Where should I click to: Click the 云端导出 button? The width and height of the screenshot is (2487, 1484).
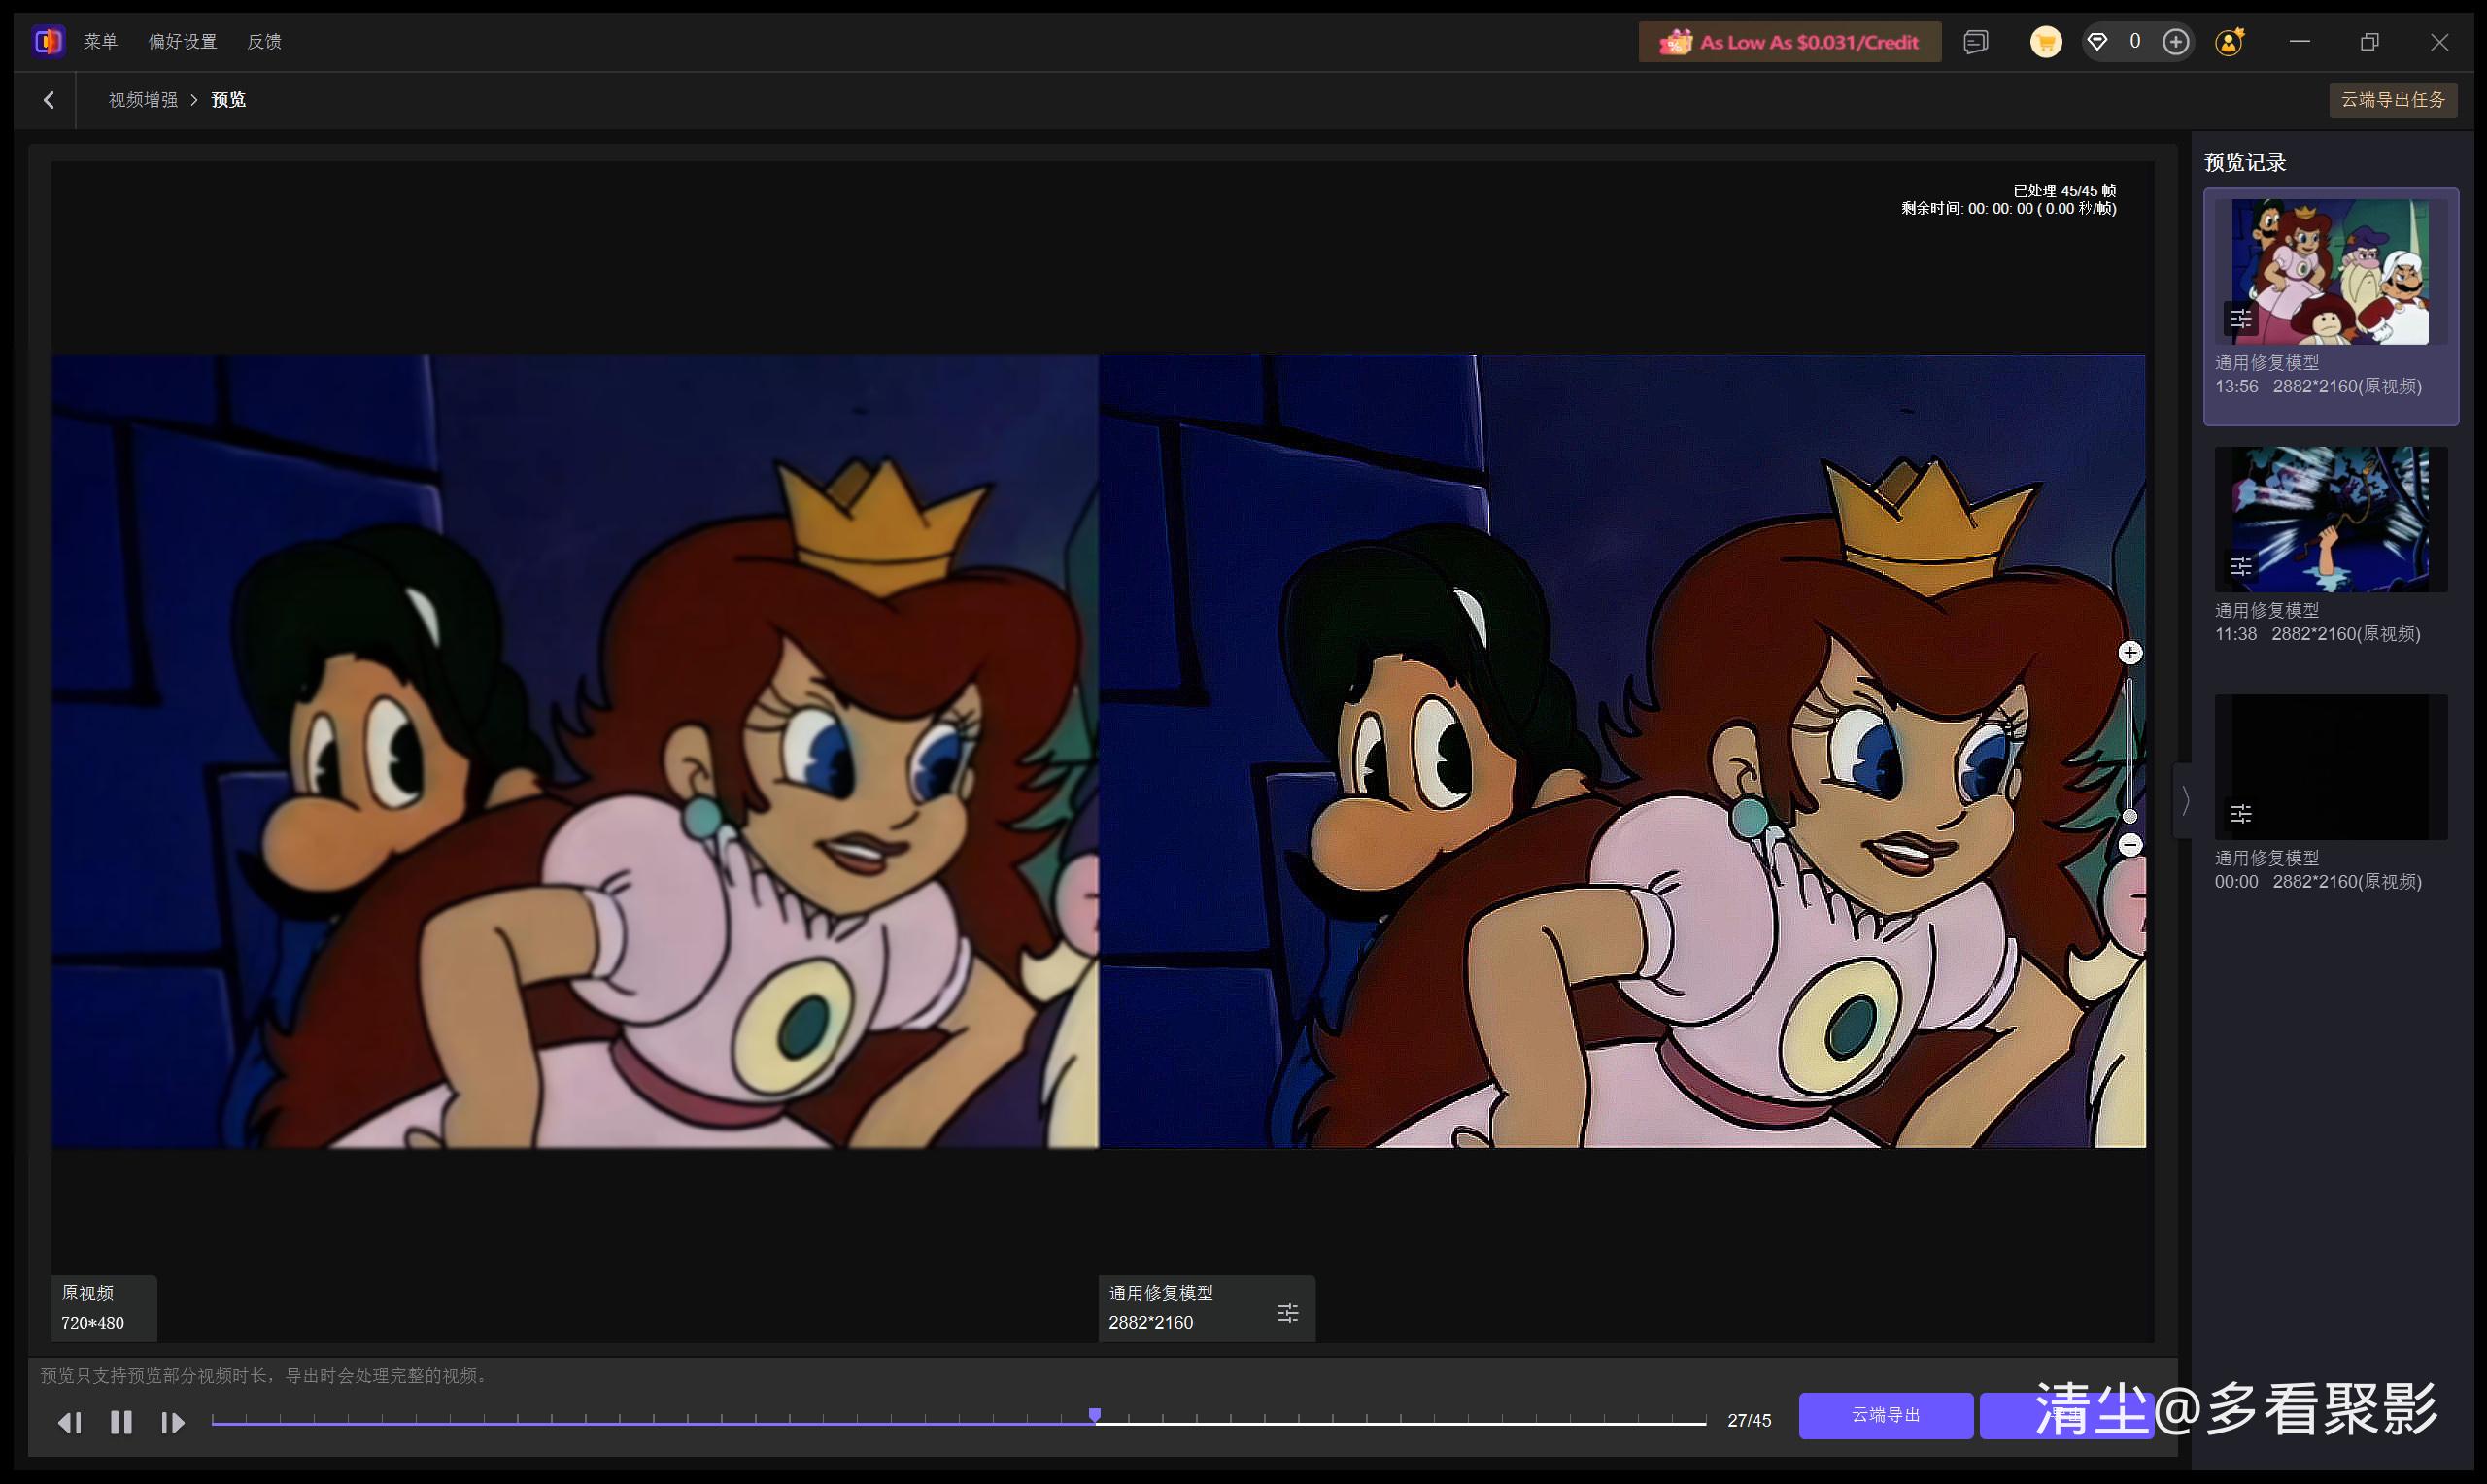(1885, 1415)
